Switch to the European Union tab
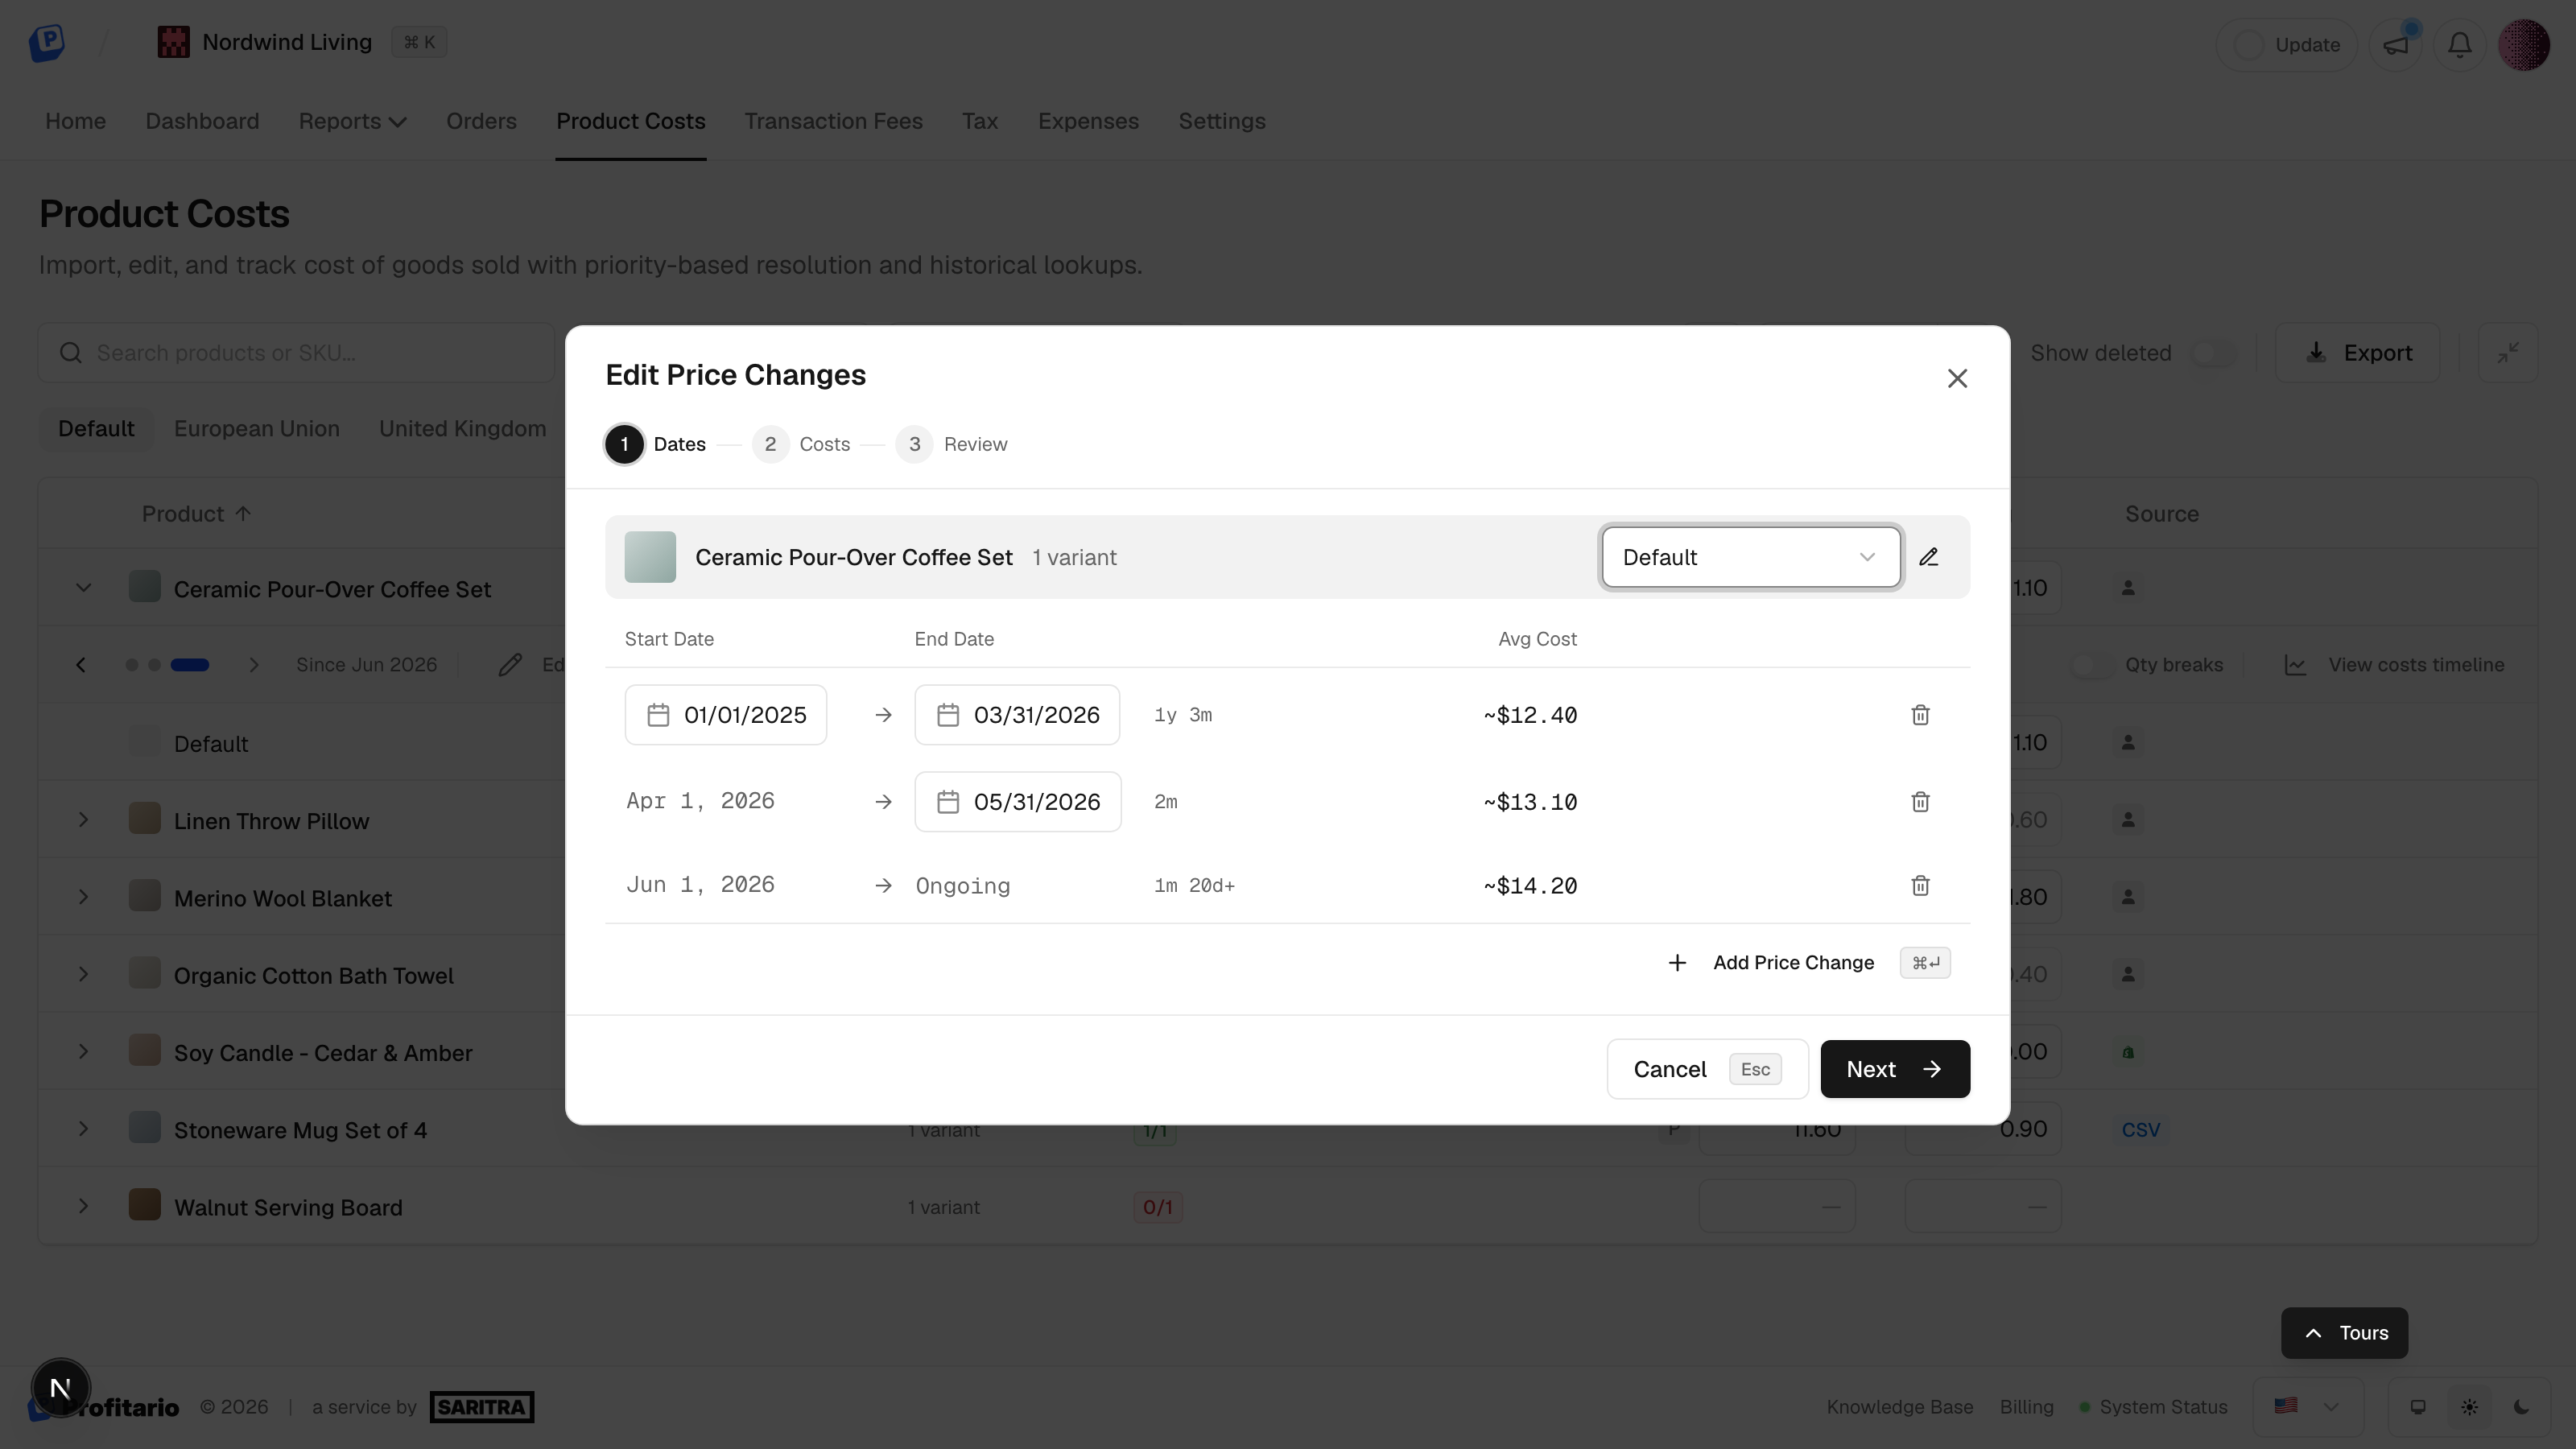This screenshot has height=1449, width=2576. pyautogui.click(x=257, y=428)
